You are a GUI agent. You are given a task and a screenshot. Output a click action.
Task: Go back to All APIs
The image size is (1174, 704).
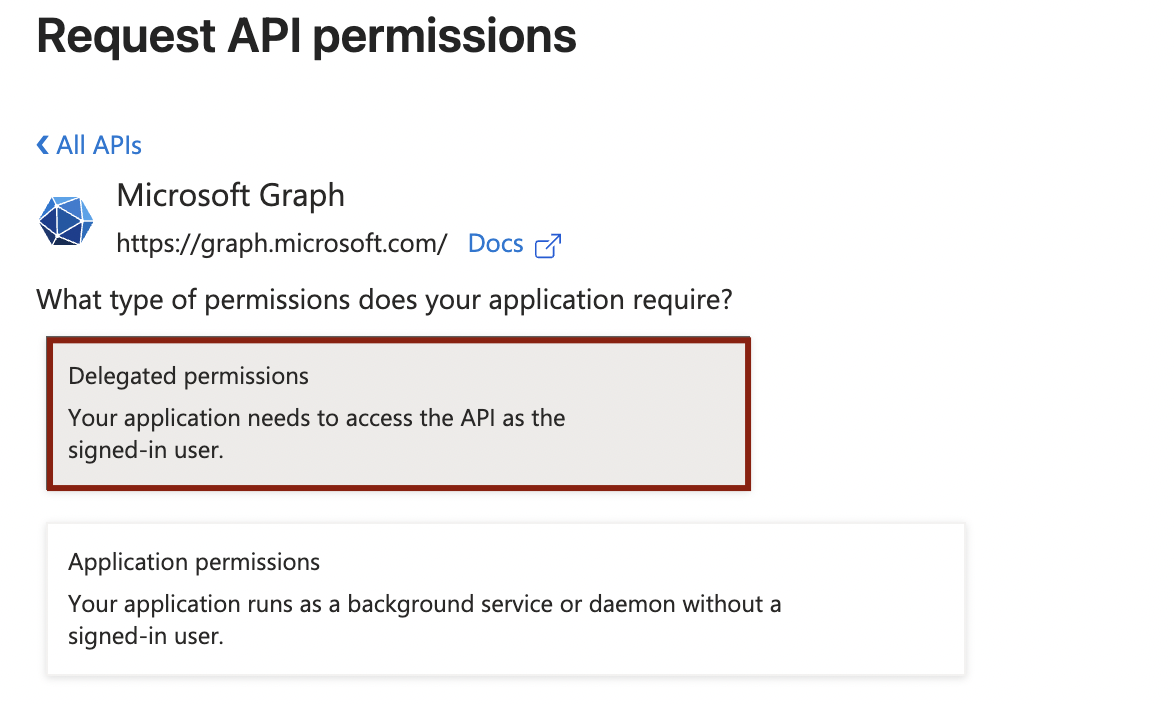pos(98,146)
